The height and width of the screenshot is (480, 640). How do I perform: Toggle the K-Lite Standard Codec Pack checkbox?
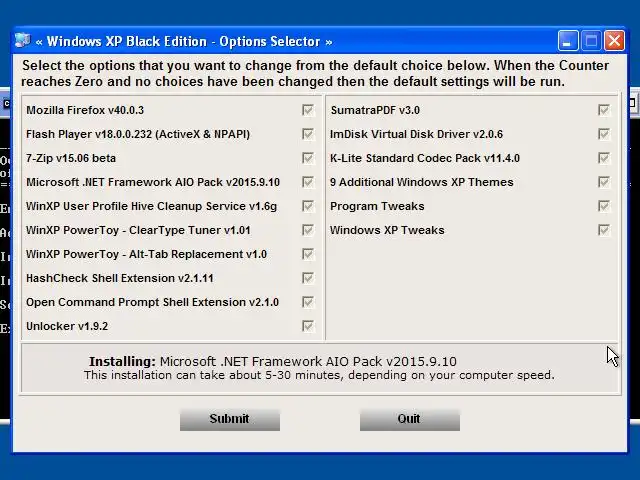coord(604,158)
